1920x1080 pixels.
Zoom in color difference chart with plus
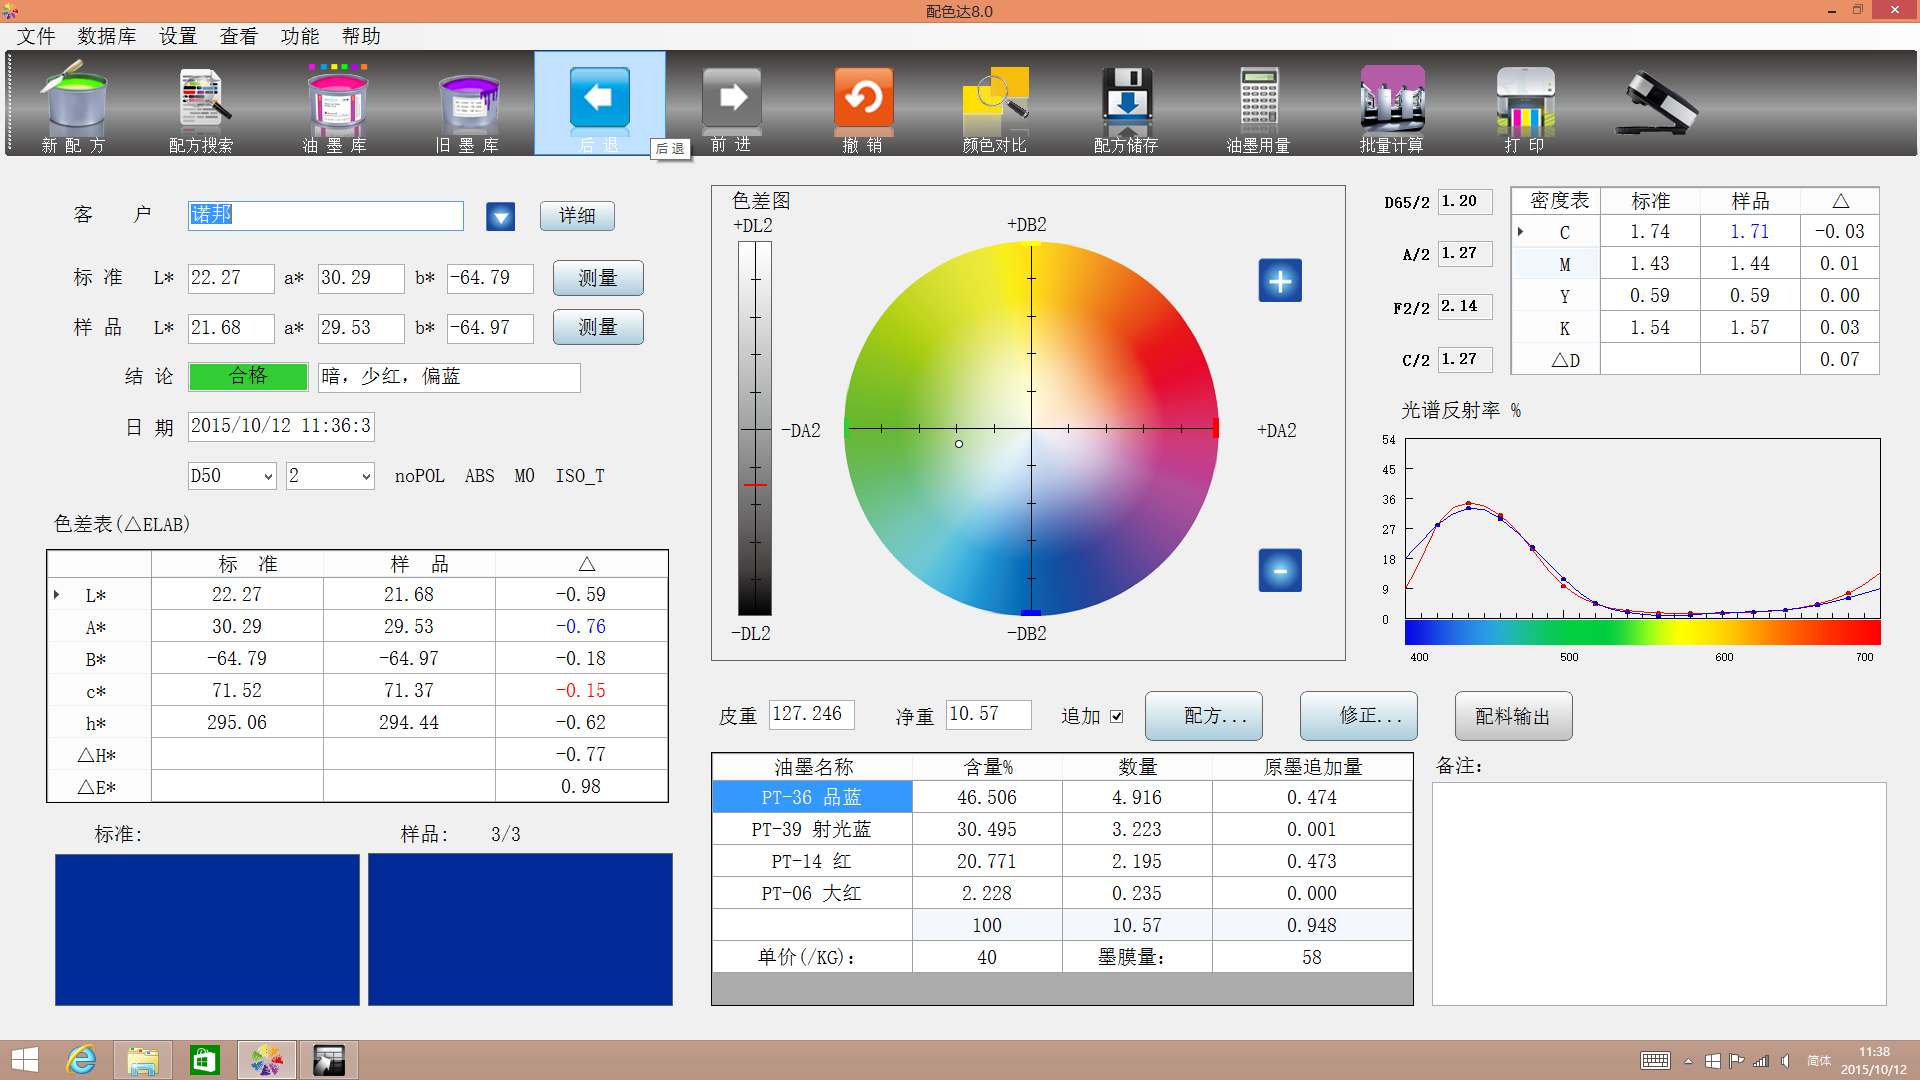click(x=1280, y=281)
